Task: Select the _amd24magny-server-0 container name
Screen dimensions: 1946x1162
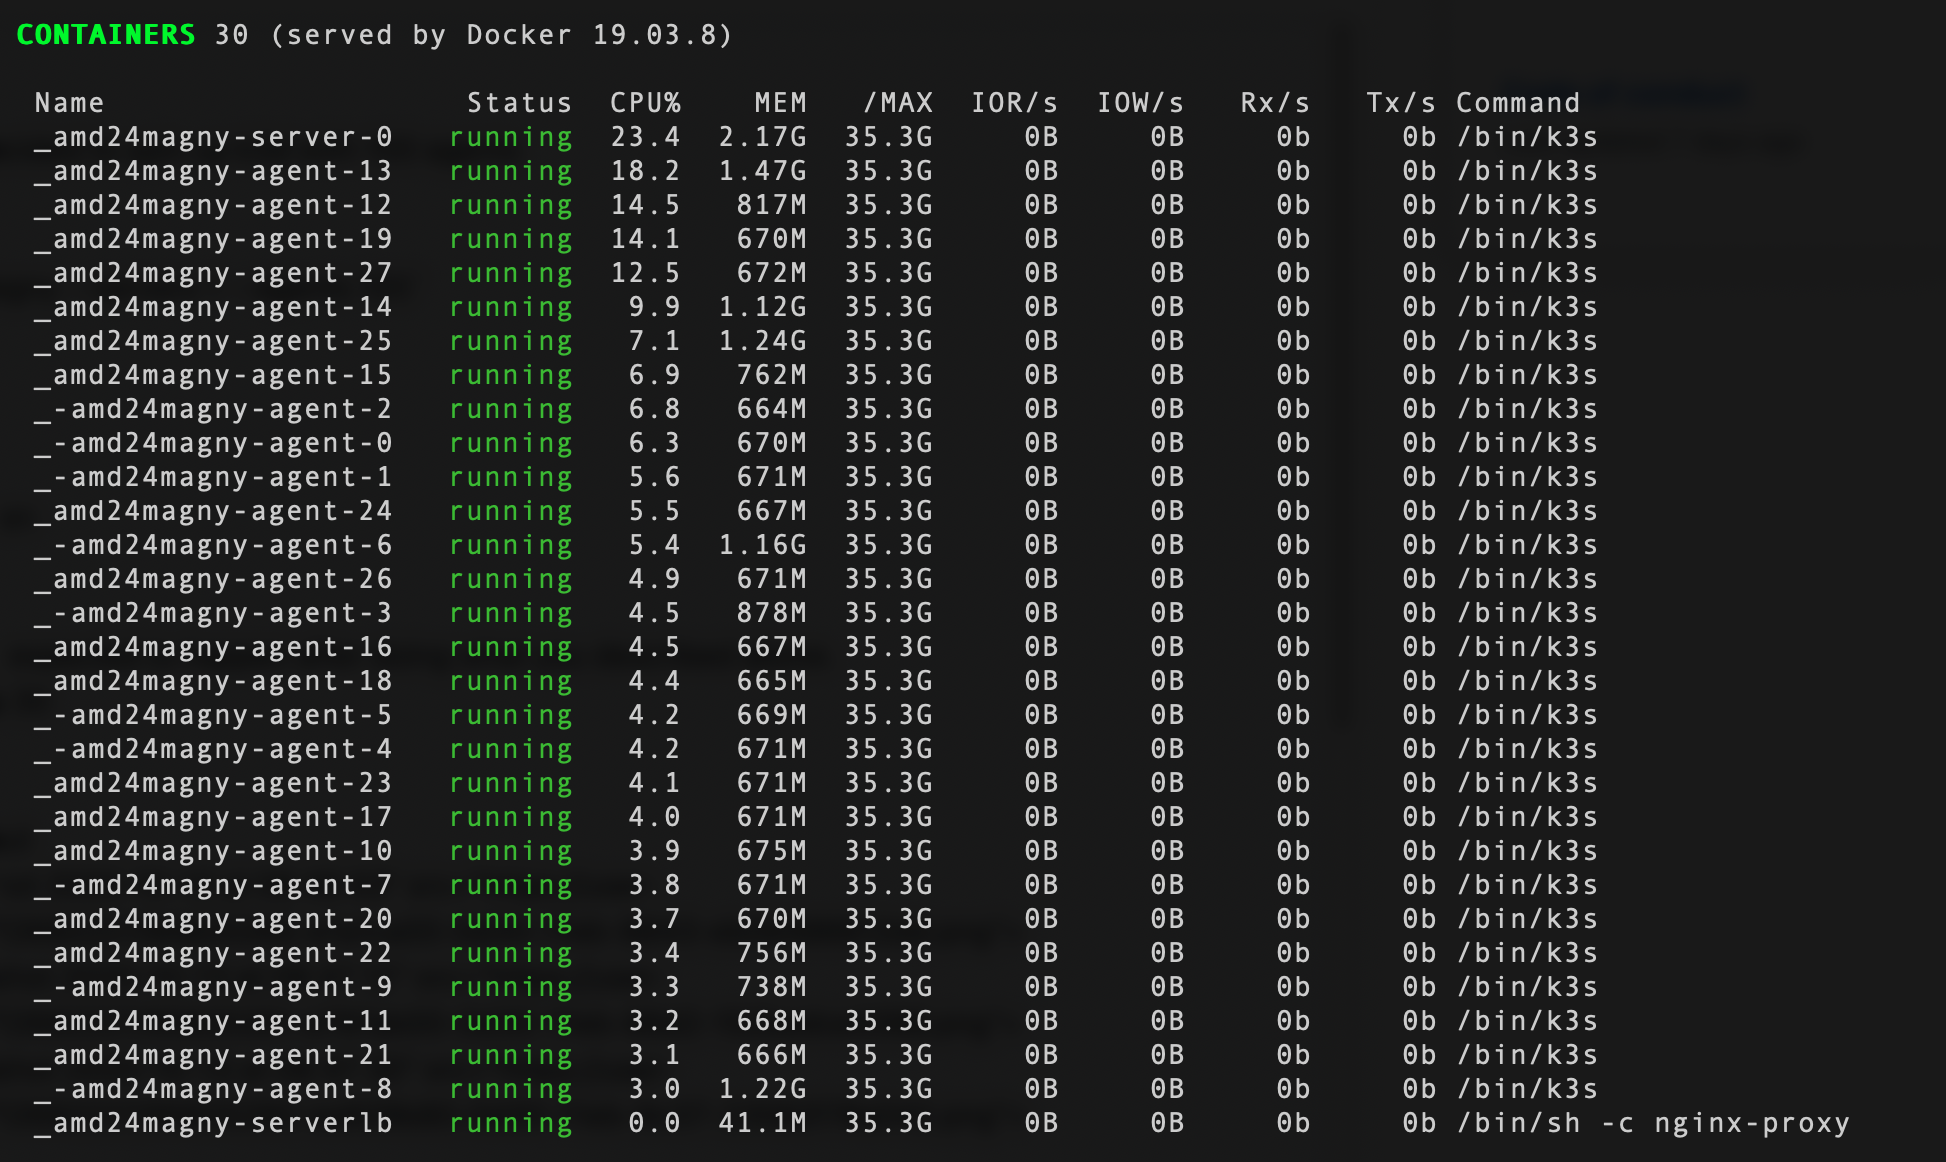Action: [x=214, y=137]
